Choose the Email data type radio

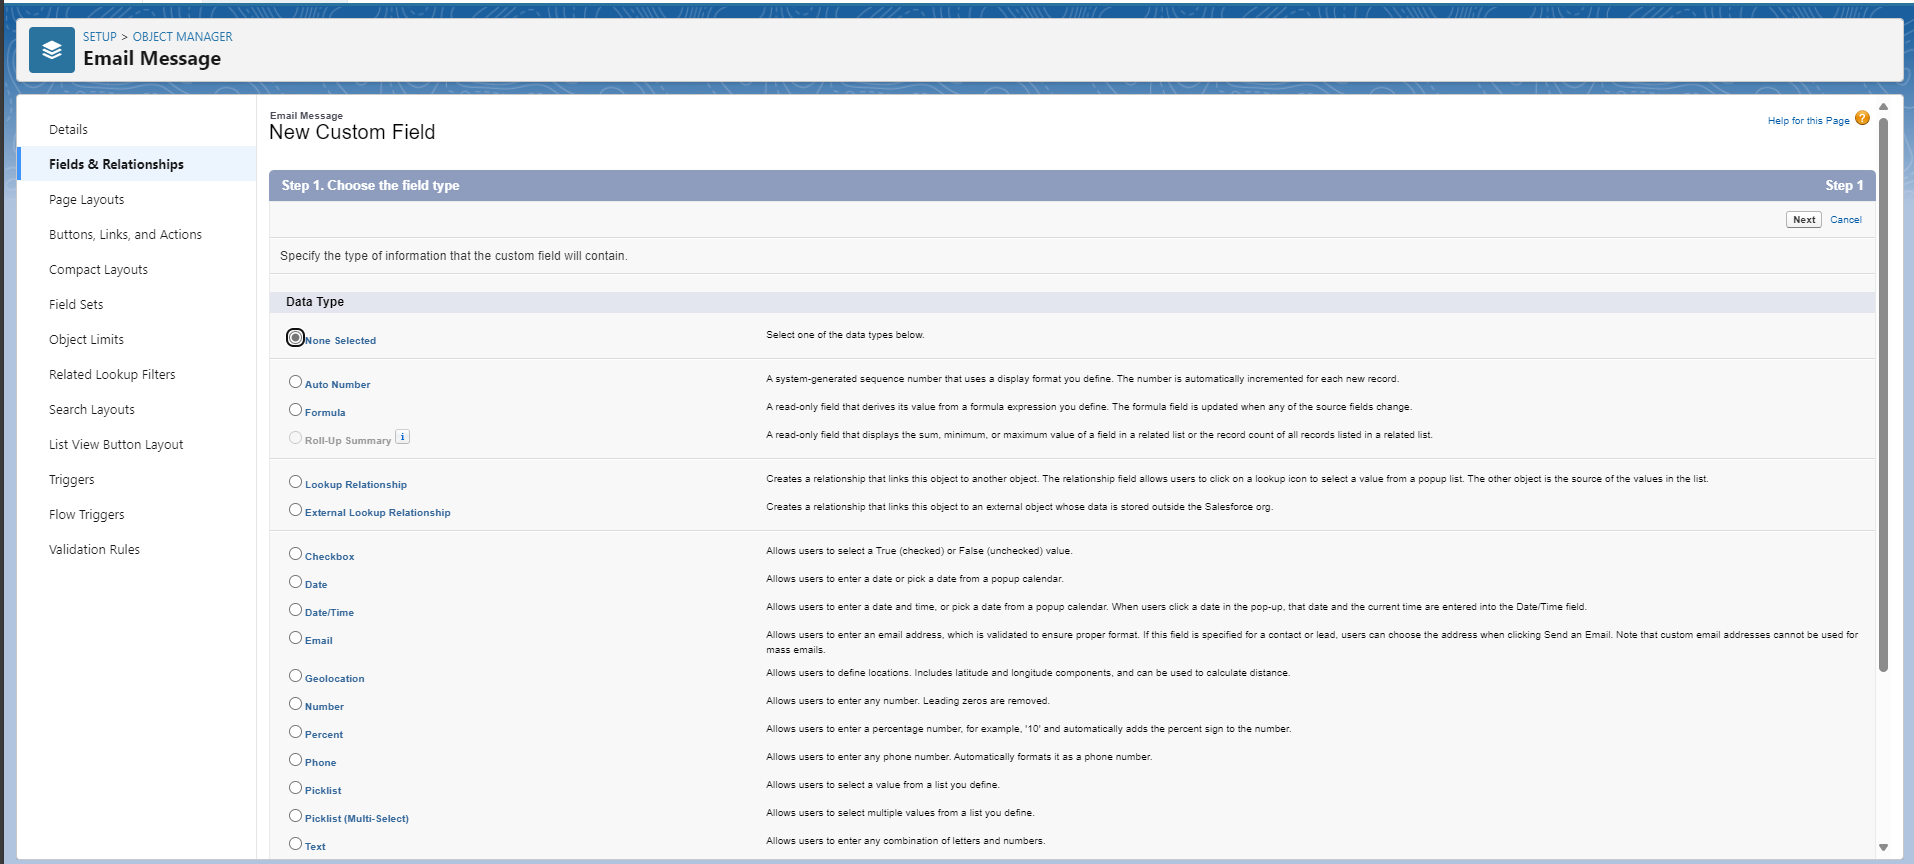point(295,638)
